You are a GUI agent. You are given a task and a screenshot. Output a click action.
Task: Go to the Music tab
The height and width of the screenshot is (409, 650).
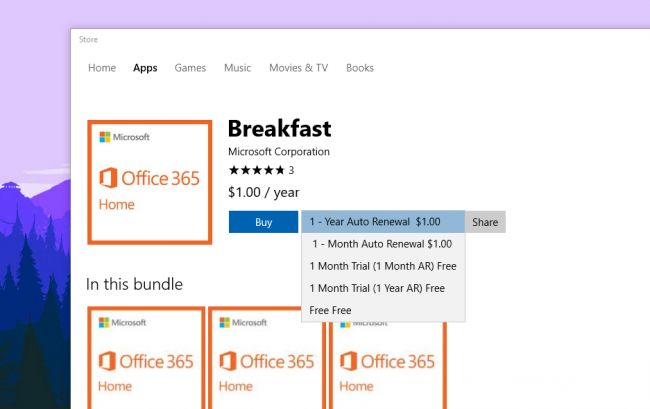[x=238, y=68]
